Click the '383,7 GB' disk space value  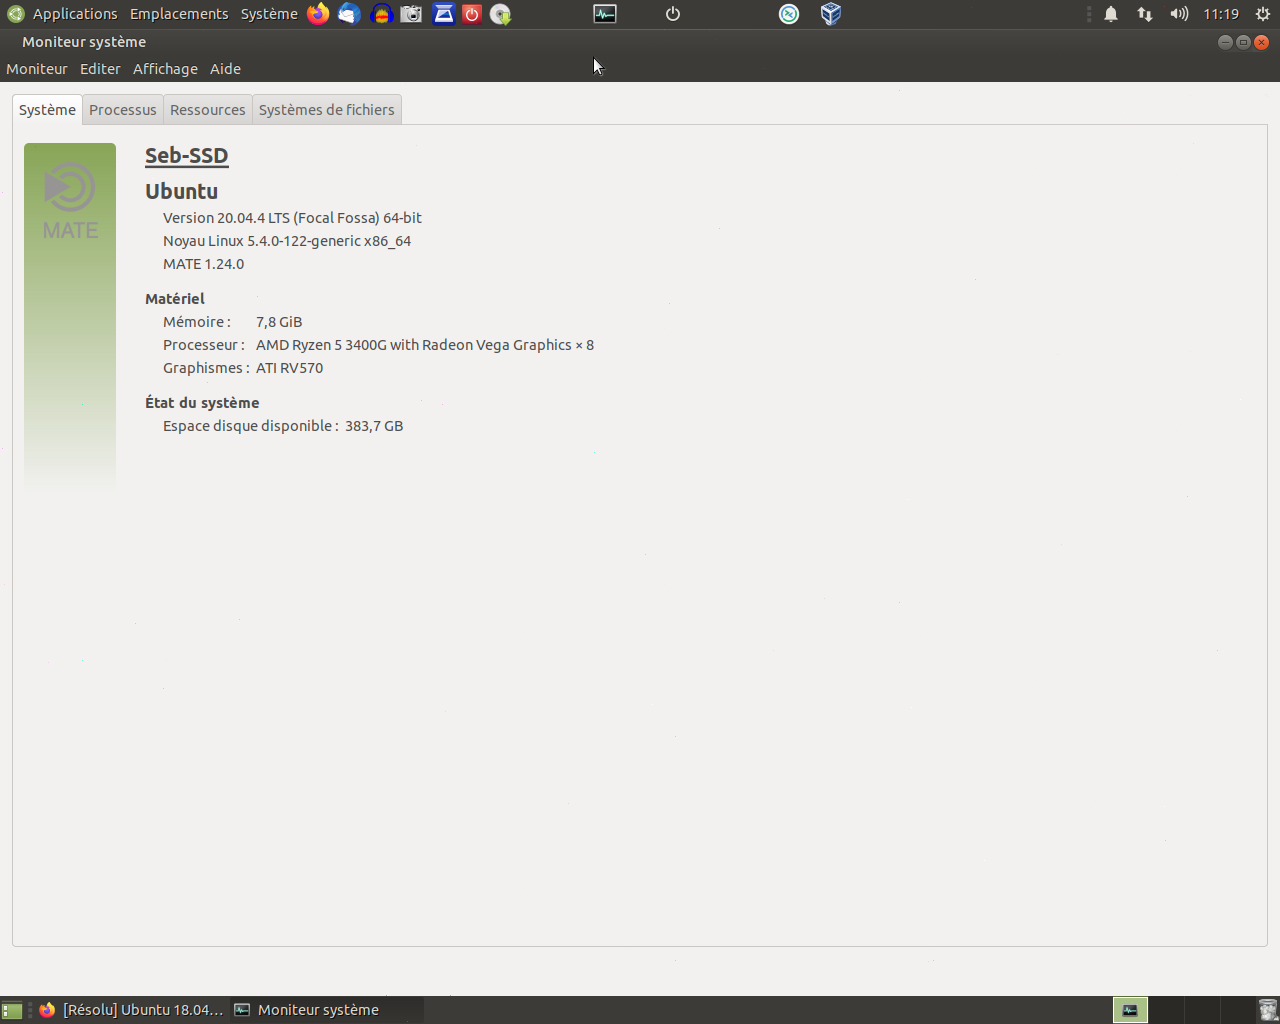pyautogui.click(x=374, y=426)
